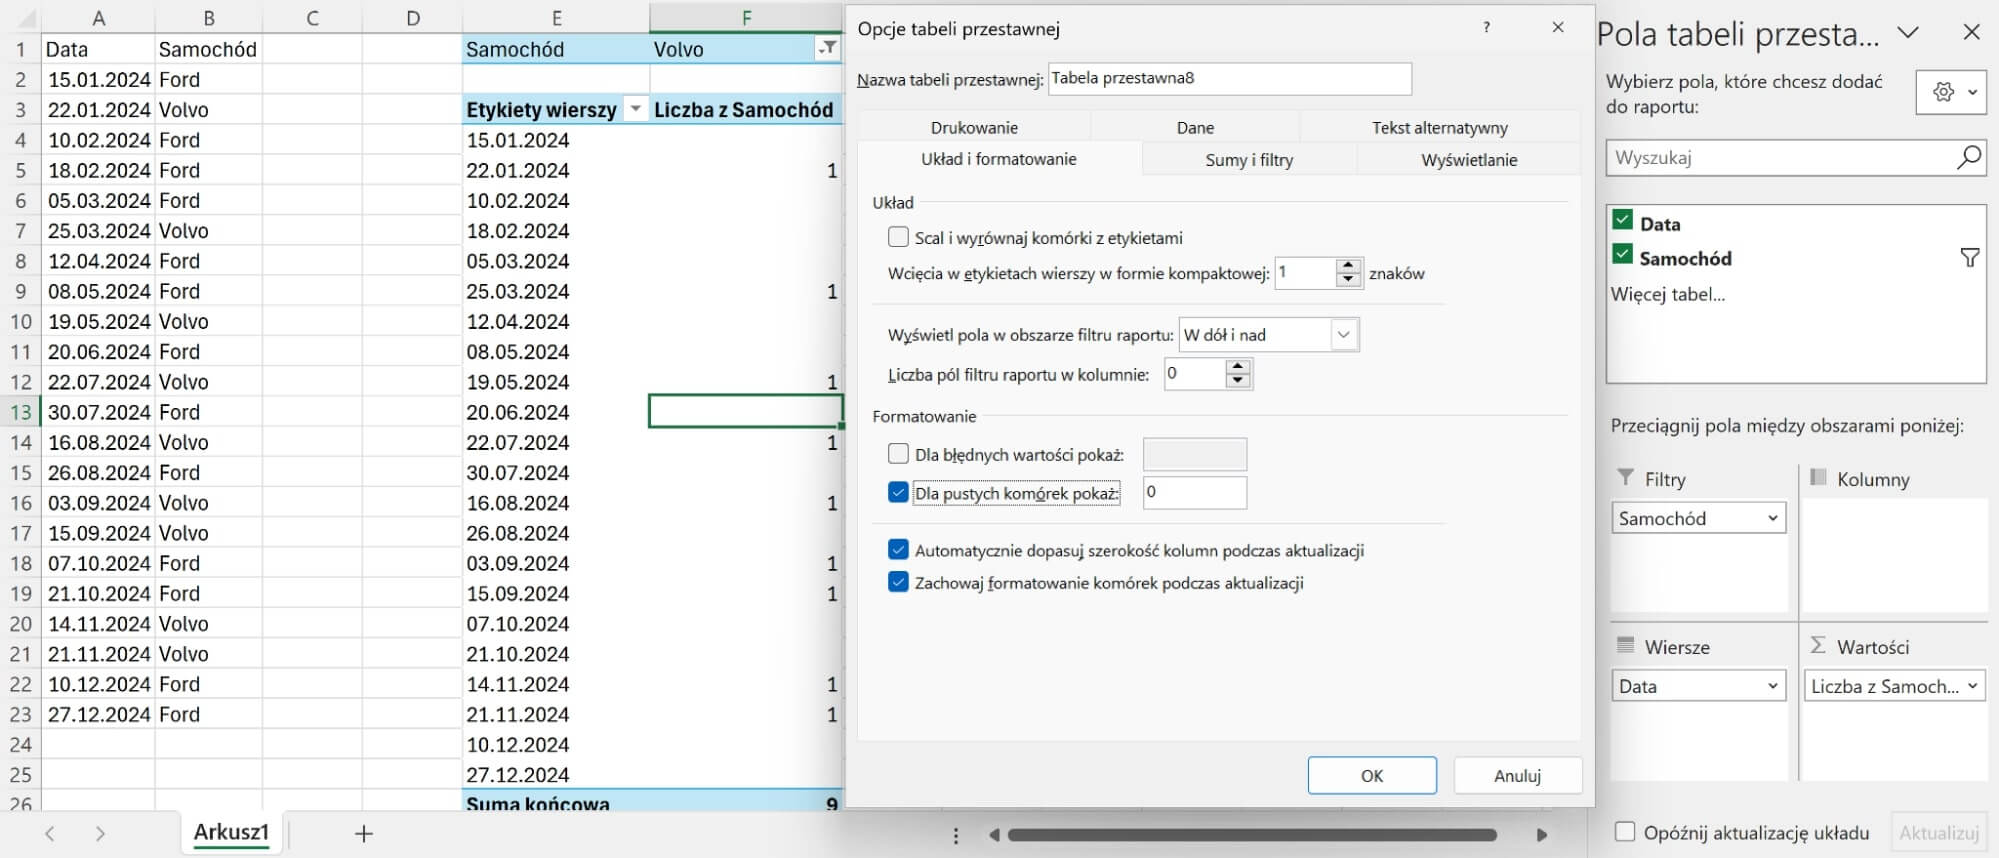Check Opóźnij aktualizację układu option

[1625, 832]
